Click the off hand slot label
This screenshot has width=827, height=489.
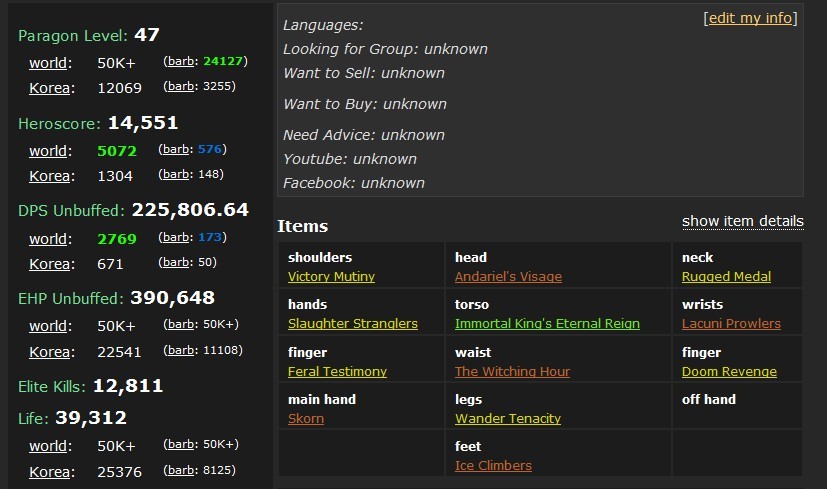[709, 399]
